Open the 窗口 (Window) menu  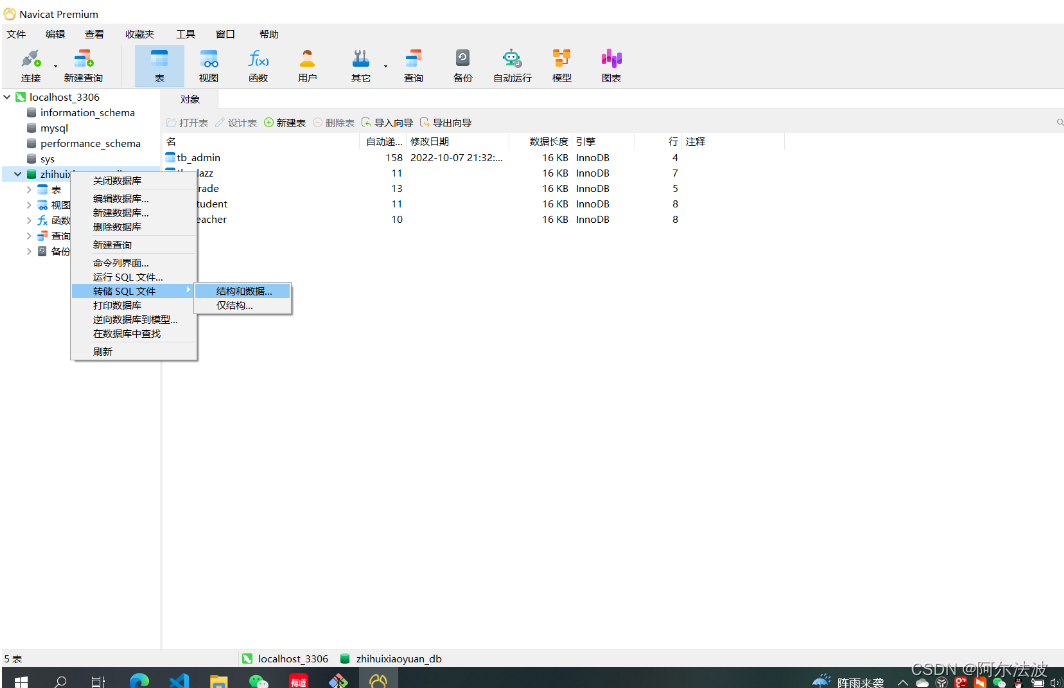(225, 34)
